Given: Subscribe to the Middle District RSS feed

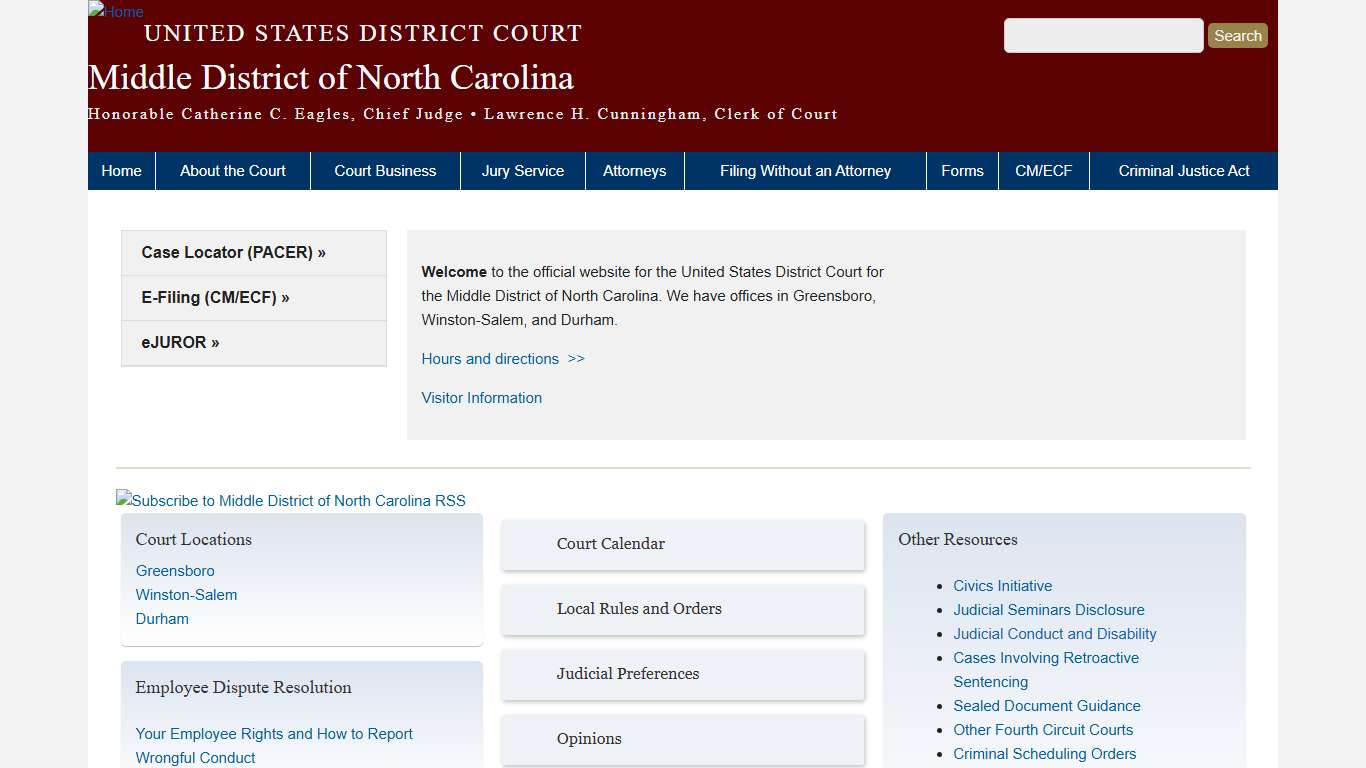Looking at the screenshot, I should tap(291, 500).
